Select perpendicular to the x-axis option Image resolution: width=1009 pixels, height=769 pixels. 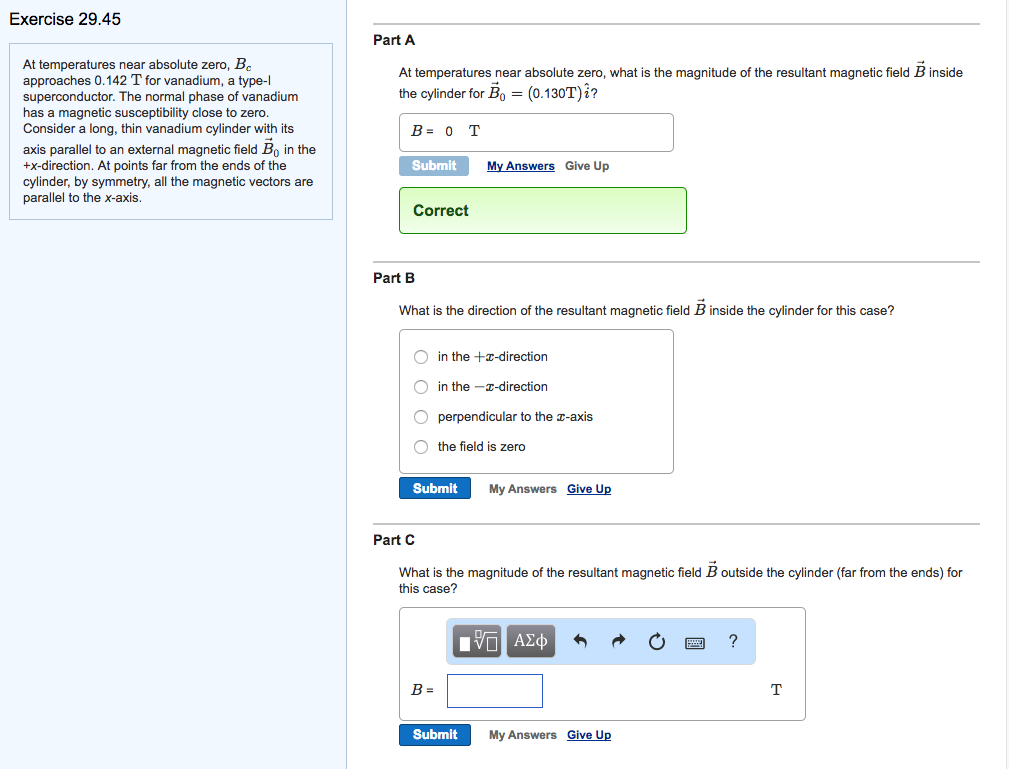tap(421, 417)
